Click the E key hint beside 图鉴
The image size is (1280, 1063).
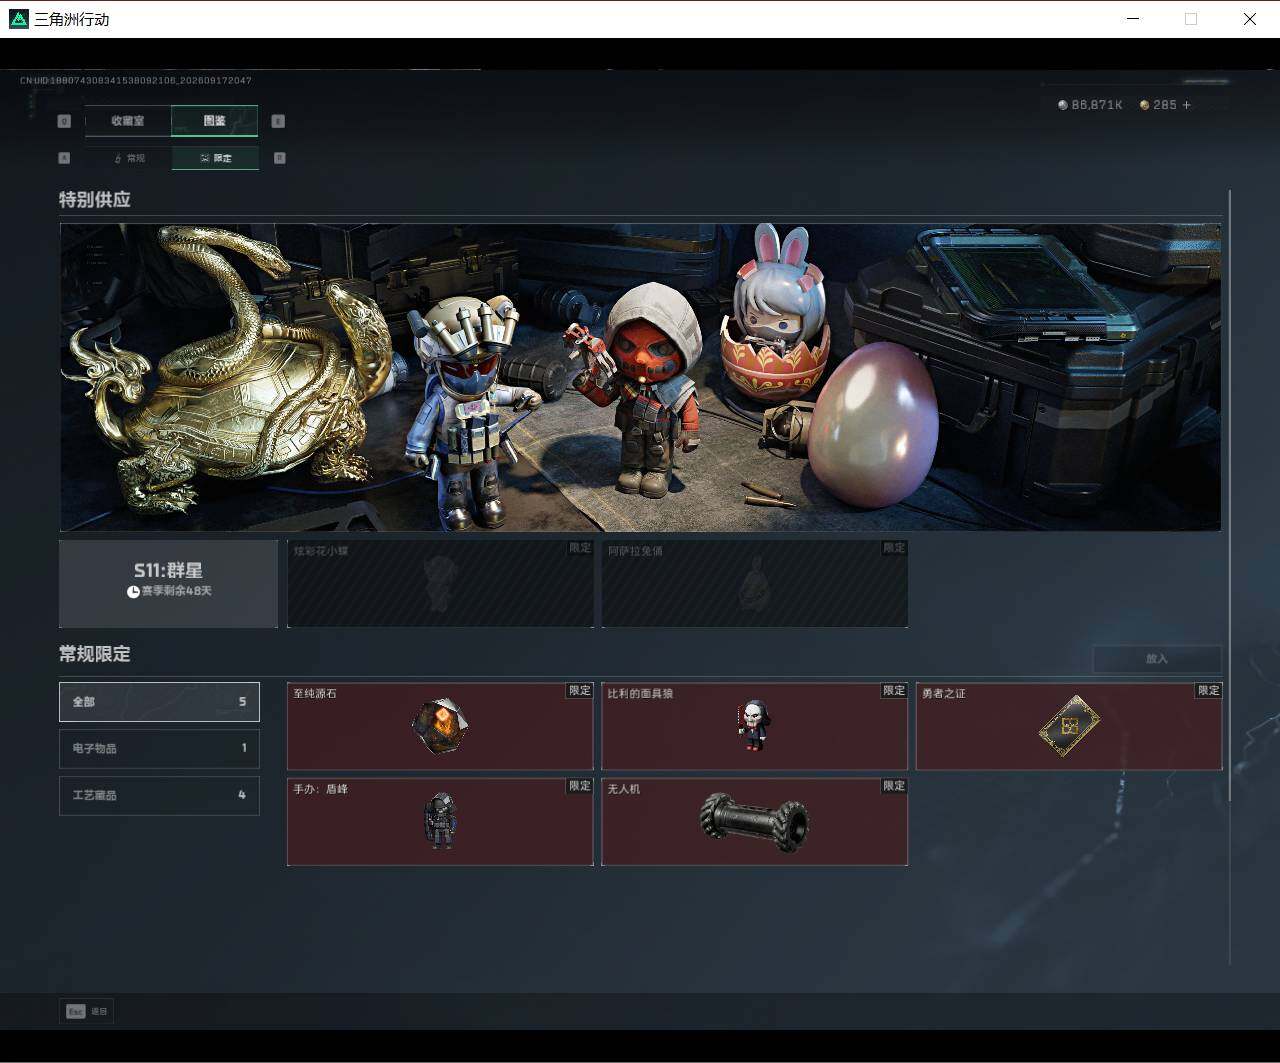tap(278, 121)
